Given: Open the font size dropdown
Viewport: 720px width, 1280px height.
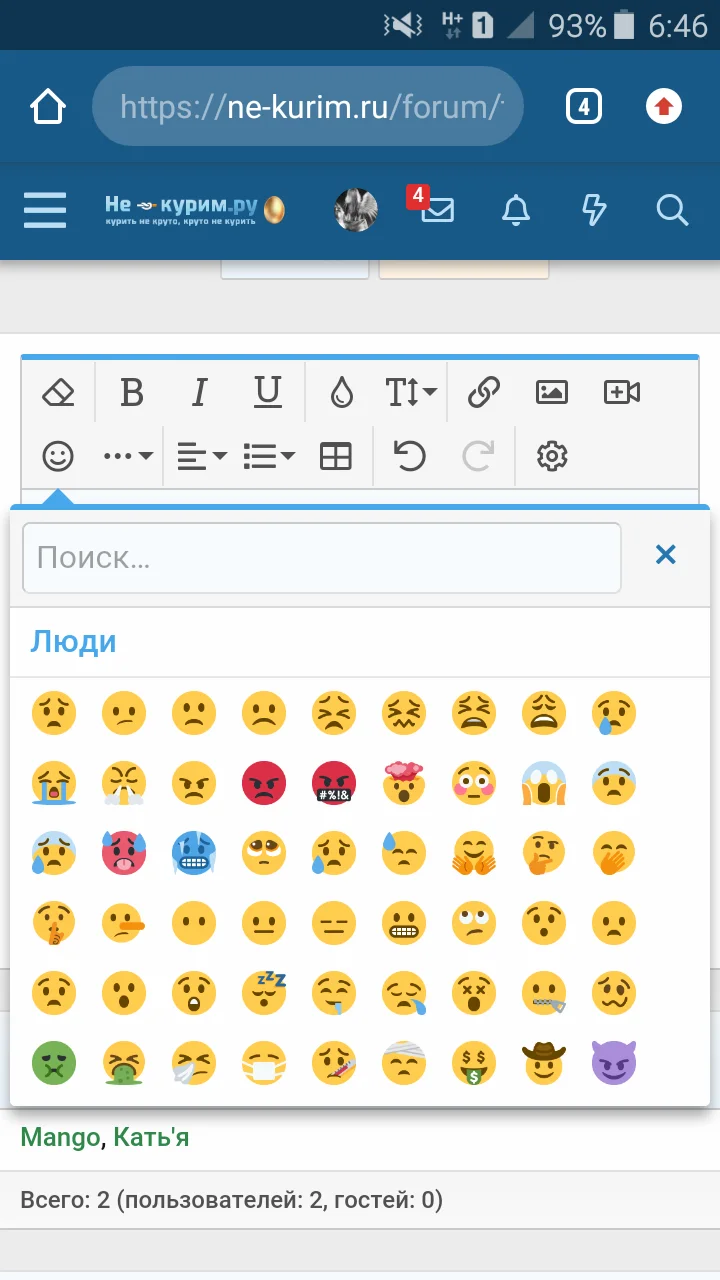Looking at the screenshot, I should click(x=411, y=392).
